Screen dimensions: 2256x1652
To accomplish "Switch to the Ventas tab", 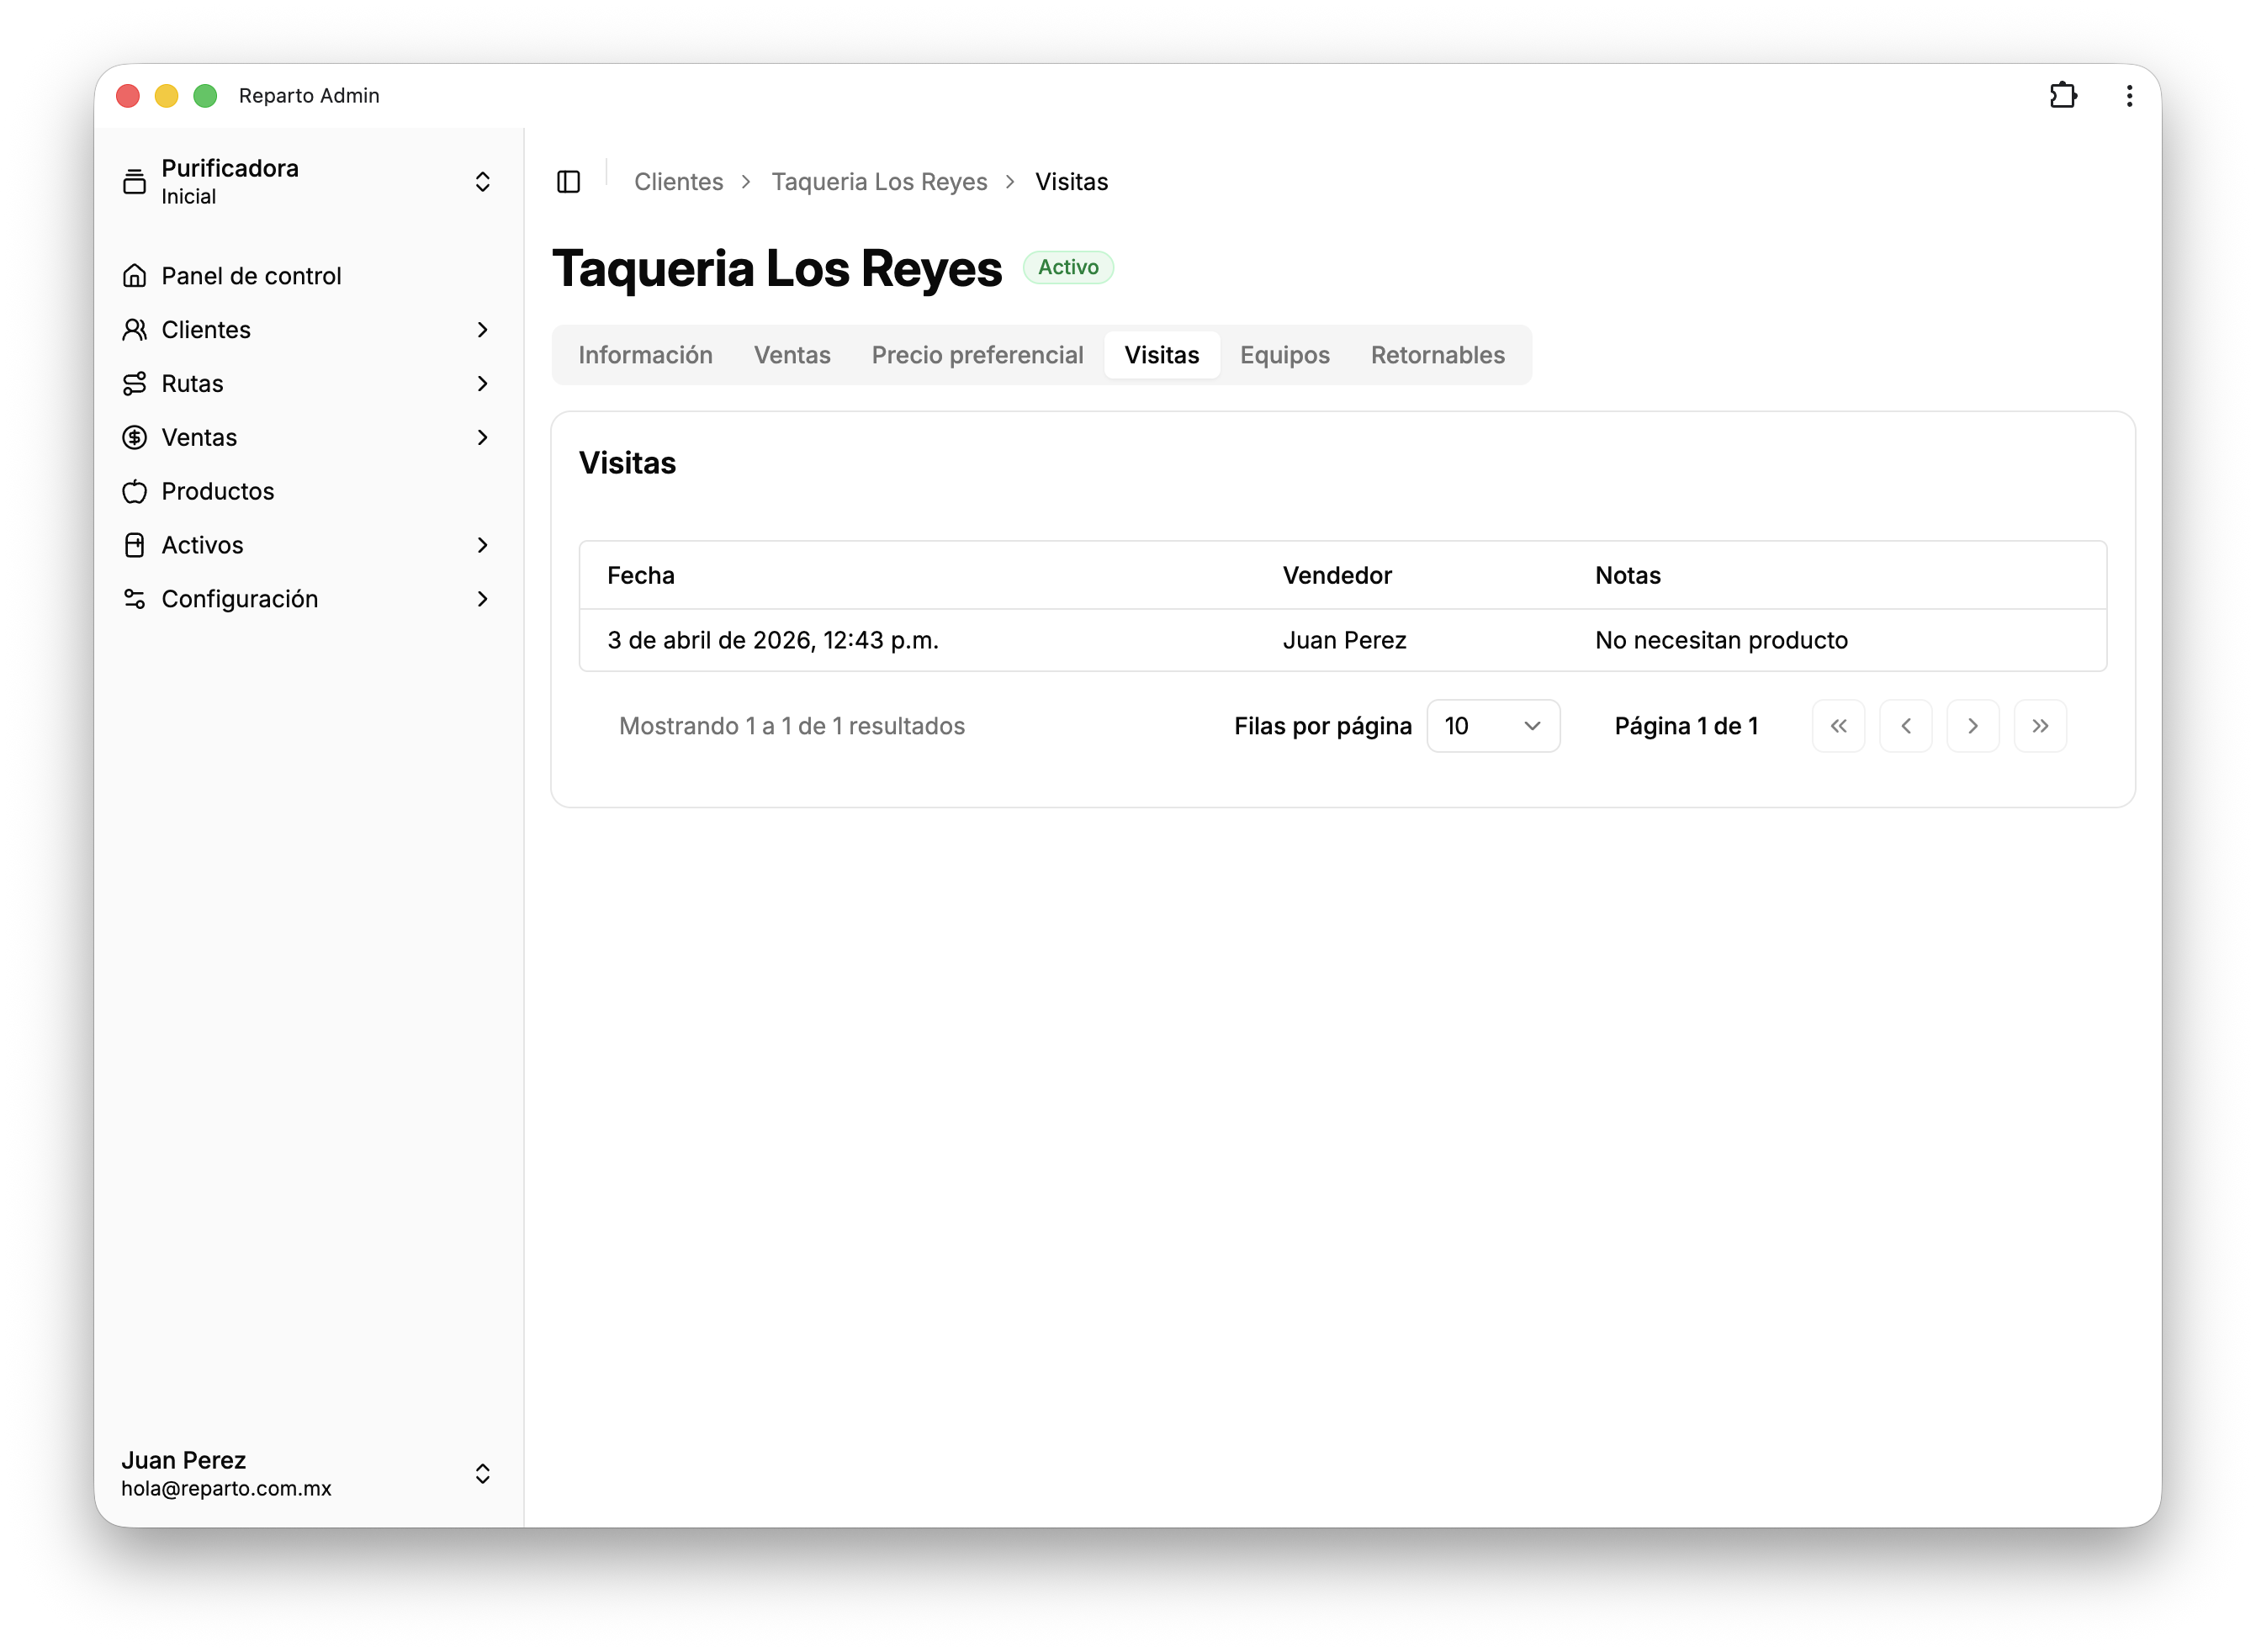I will pyautogui.click(x=792, y=355).
